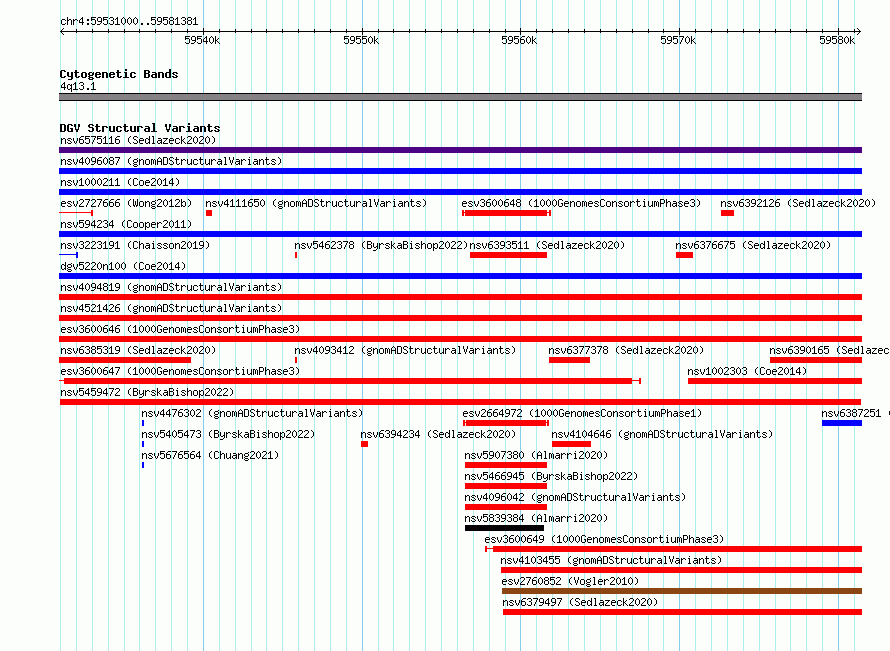Viewport: 890px width, 651px height.
Task: Open the dgv5220n100 (Coe2014) label
Action: point(123,266)
